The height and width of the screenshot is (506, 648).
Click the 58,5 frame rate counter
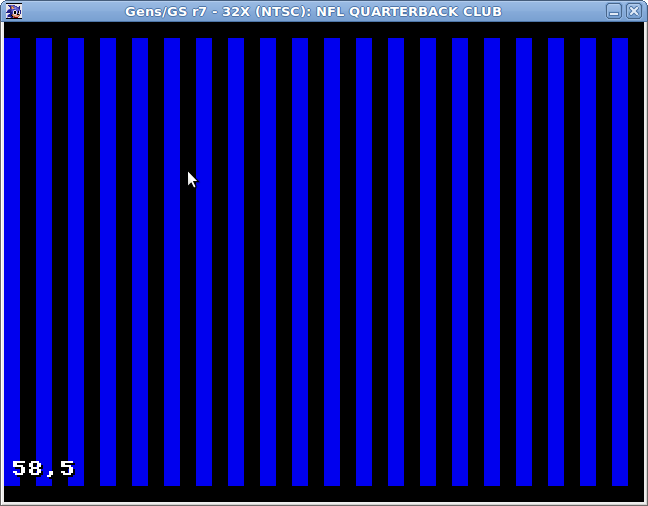(43, 468)
